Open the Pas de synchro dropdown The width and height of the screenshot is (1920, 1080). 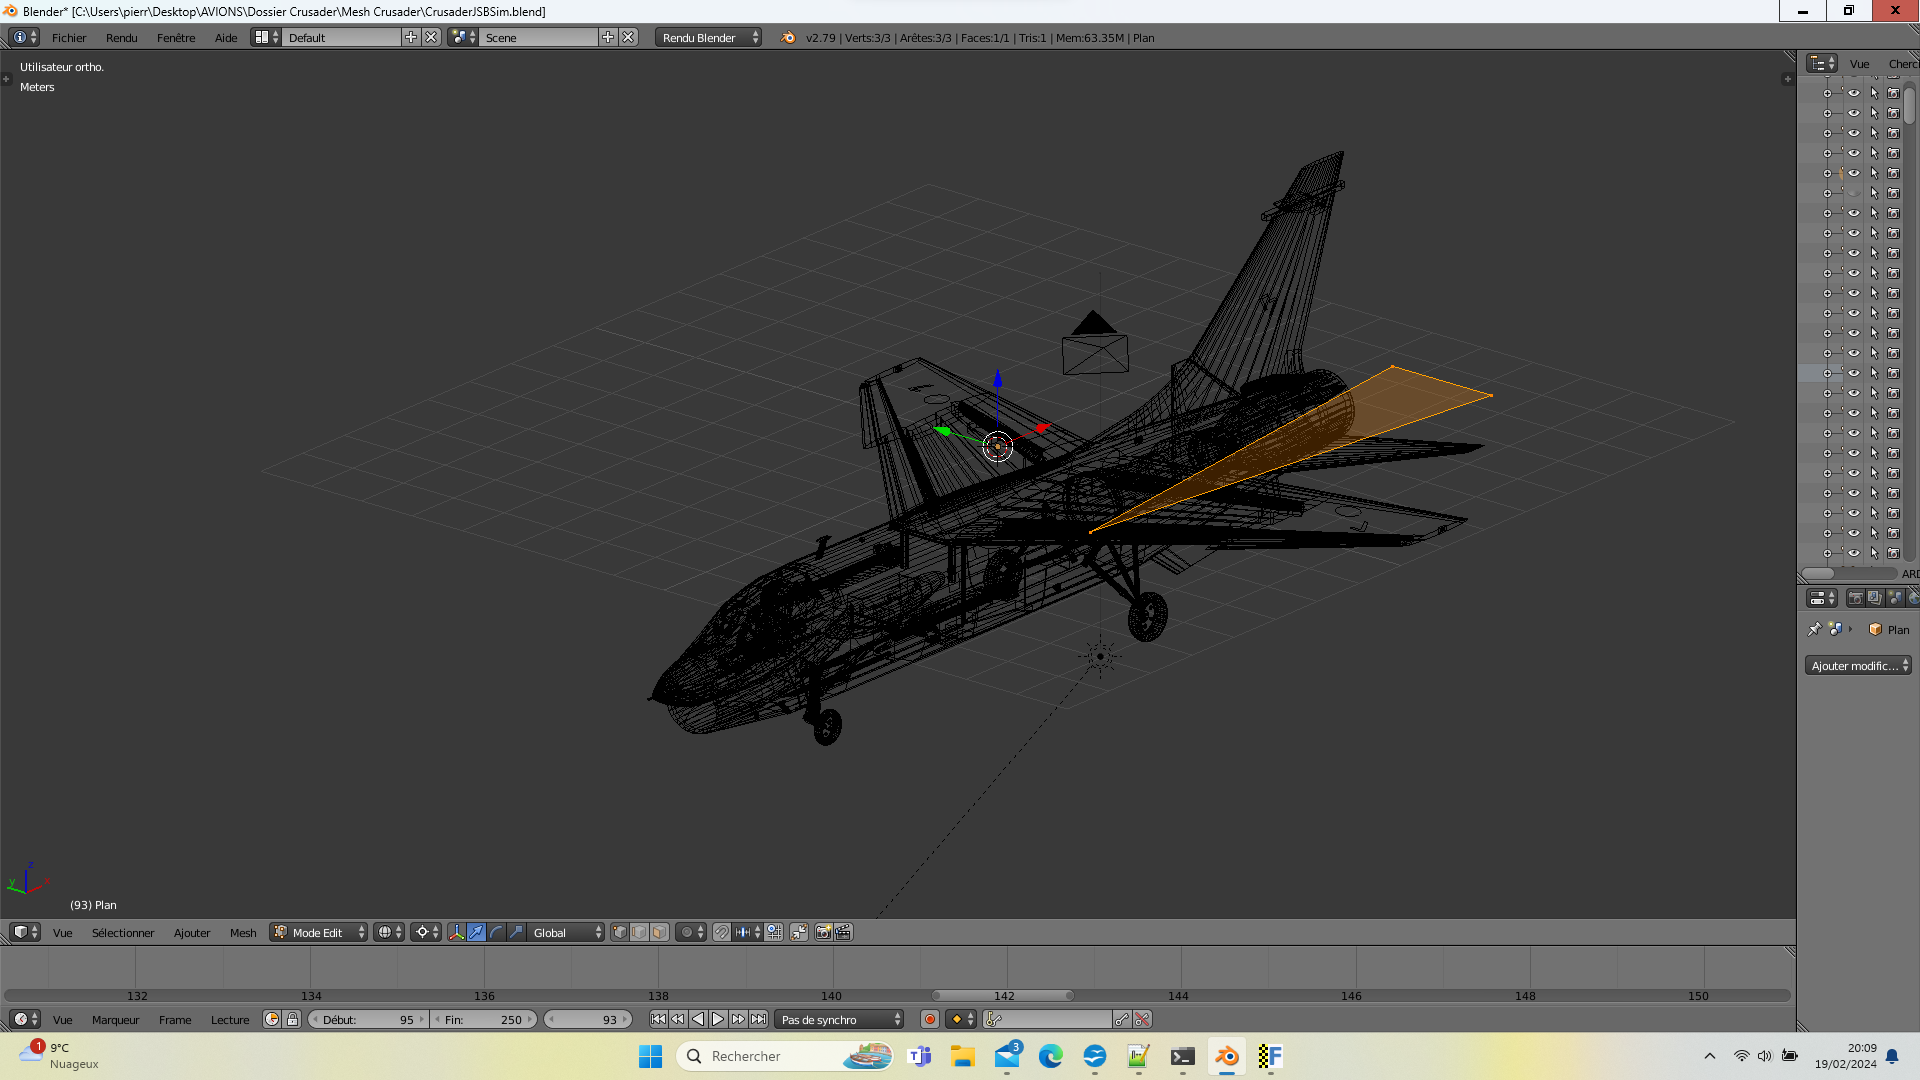(x=840, y=1019)
